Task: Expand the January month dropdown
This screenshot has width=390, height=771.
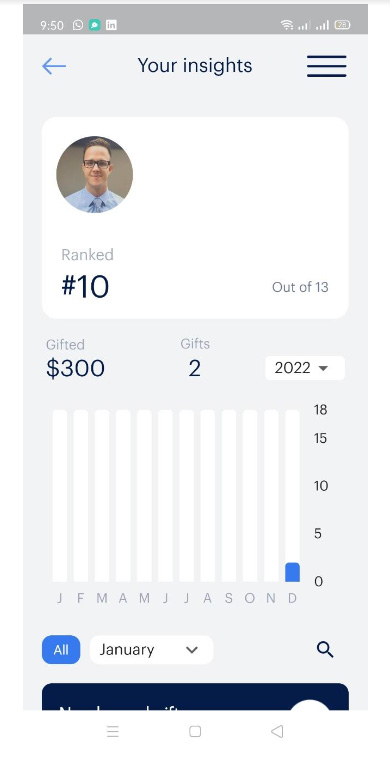Action: (x=151, y=650)
